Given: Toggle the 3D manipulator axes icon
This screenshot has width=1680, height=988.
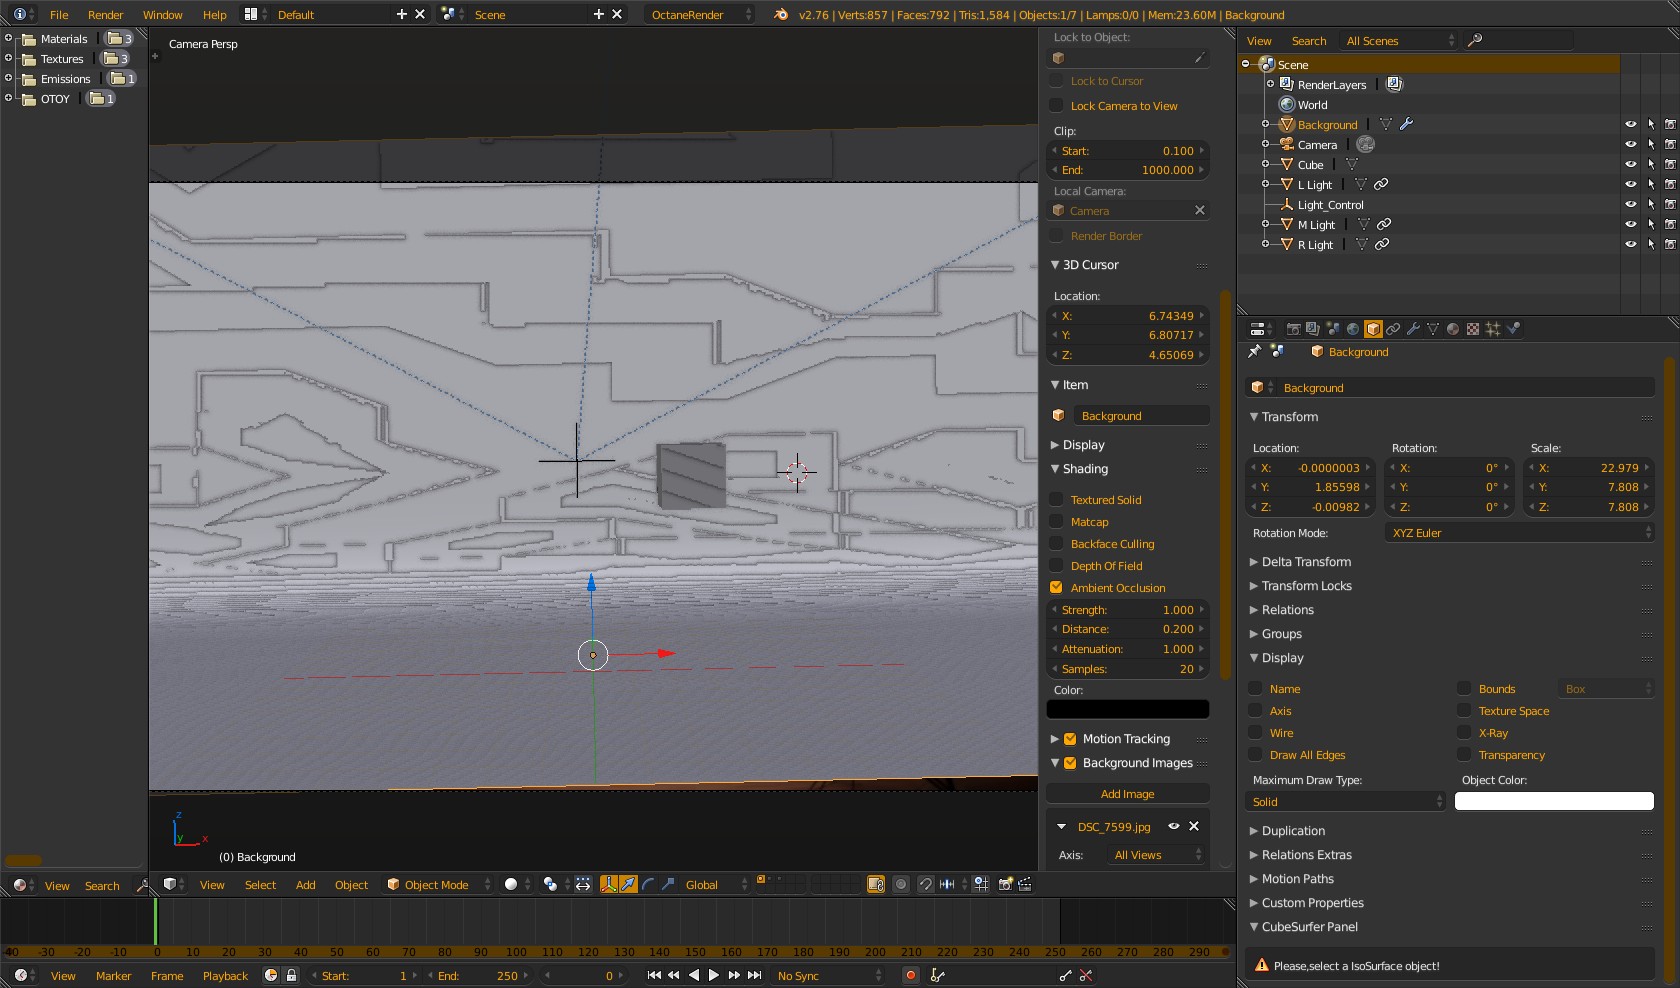Looking at the screenshot, I should coord(608,884).
